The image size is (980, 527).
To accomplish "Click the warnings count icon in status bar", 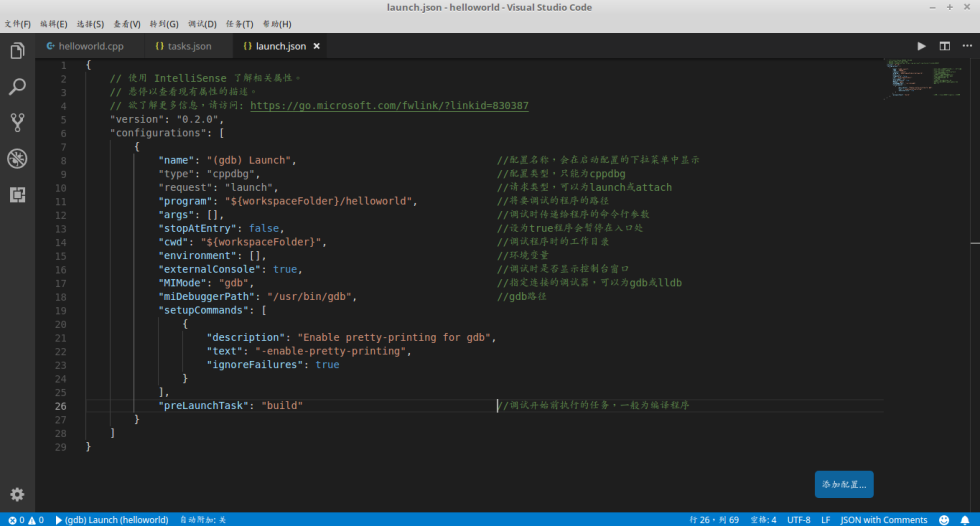I will pos(32,520).
